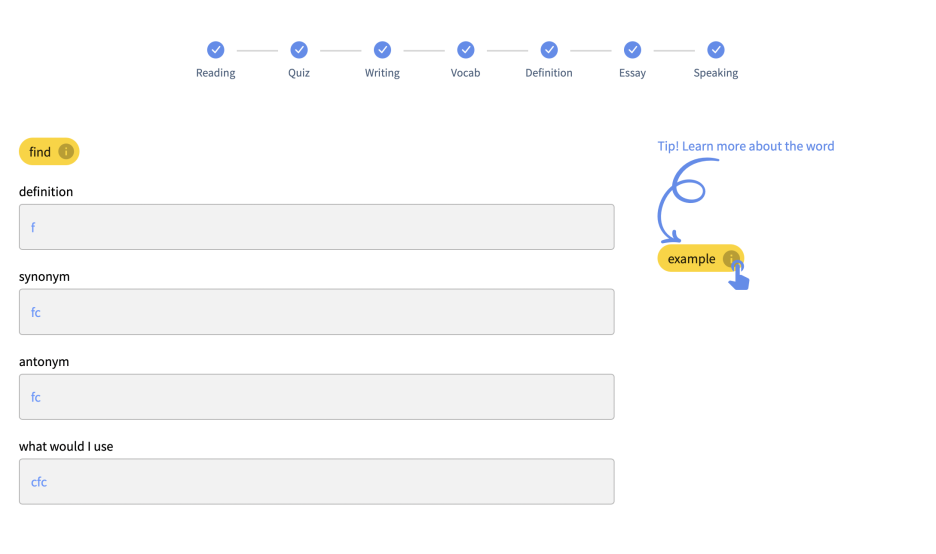Go to the Quiz step label
Image resolution: width=936 pixels, height=554 pixels.
[299, 73]
